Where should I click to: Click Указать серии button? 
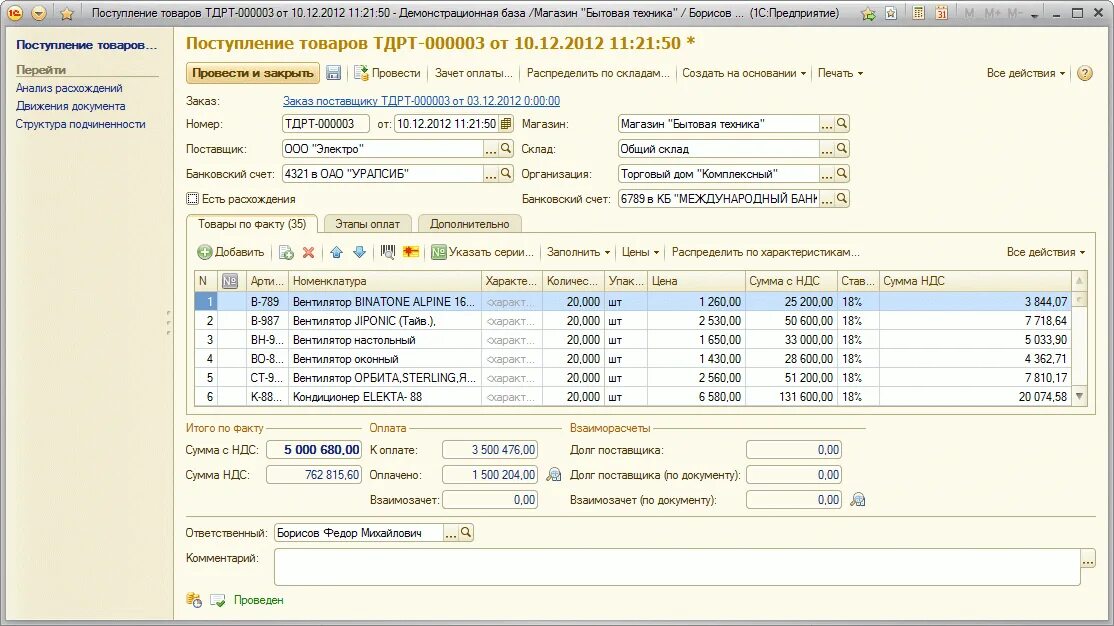click(x=482, y=252)
